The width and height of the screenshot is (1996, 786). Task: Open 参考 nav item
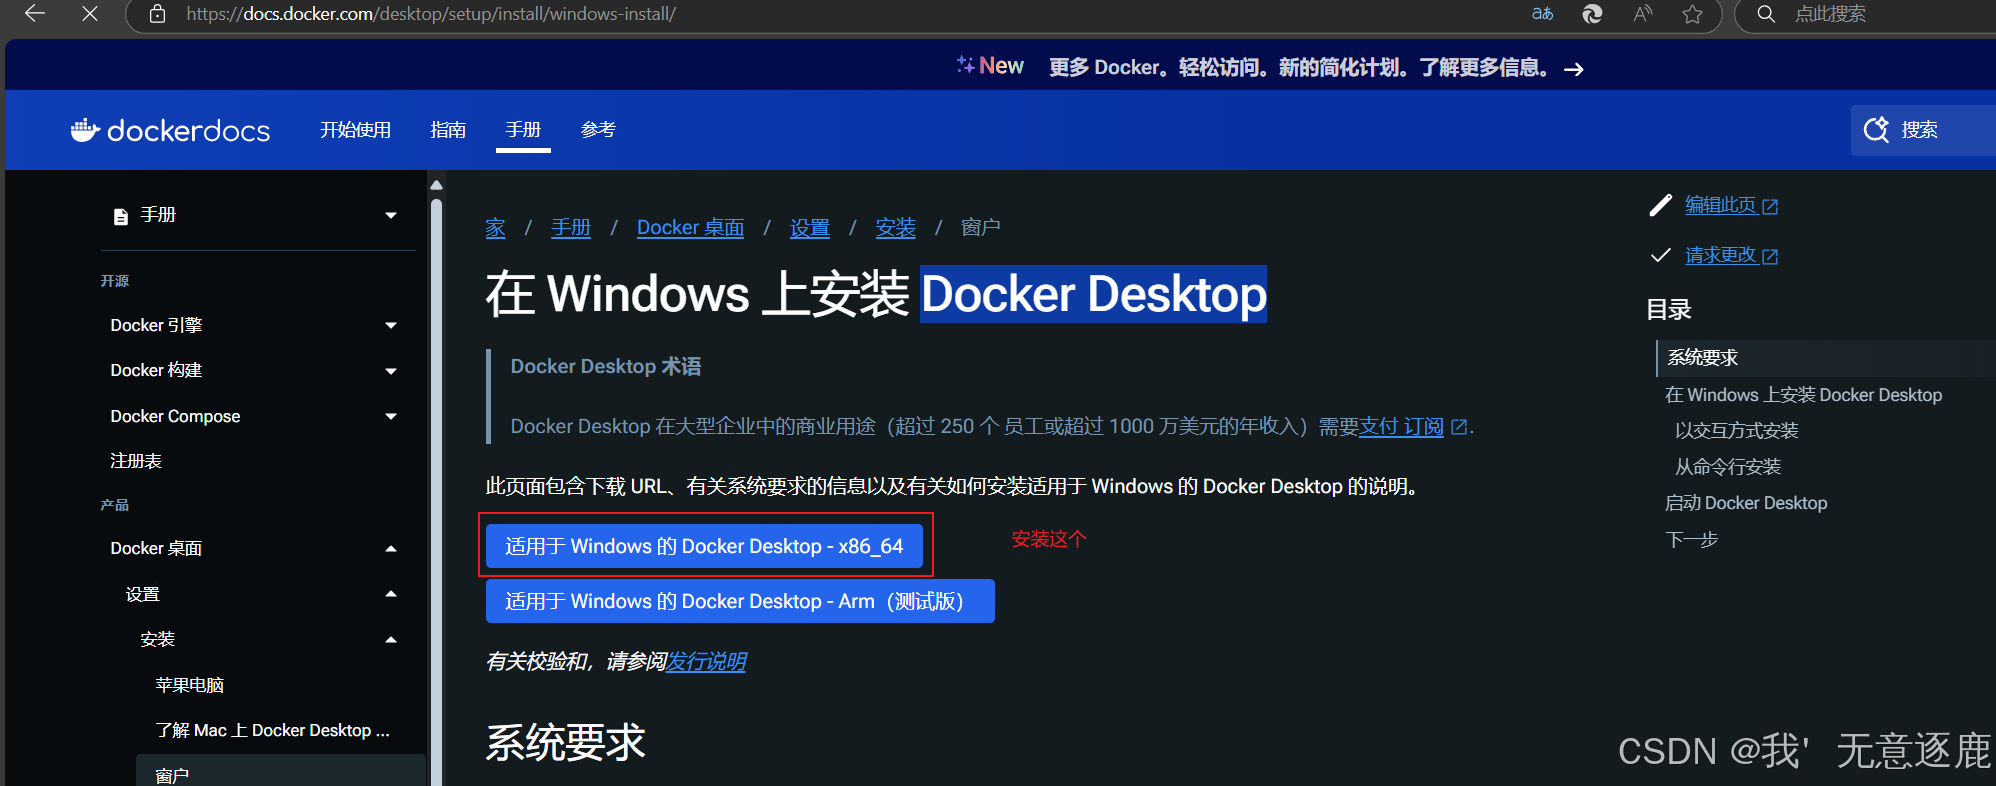(598, 130)
